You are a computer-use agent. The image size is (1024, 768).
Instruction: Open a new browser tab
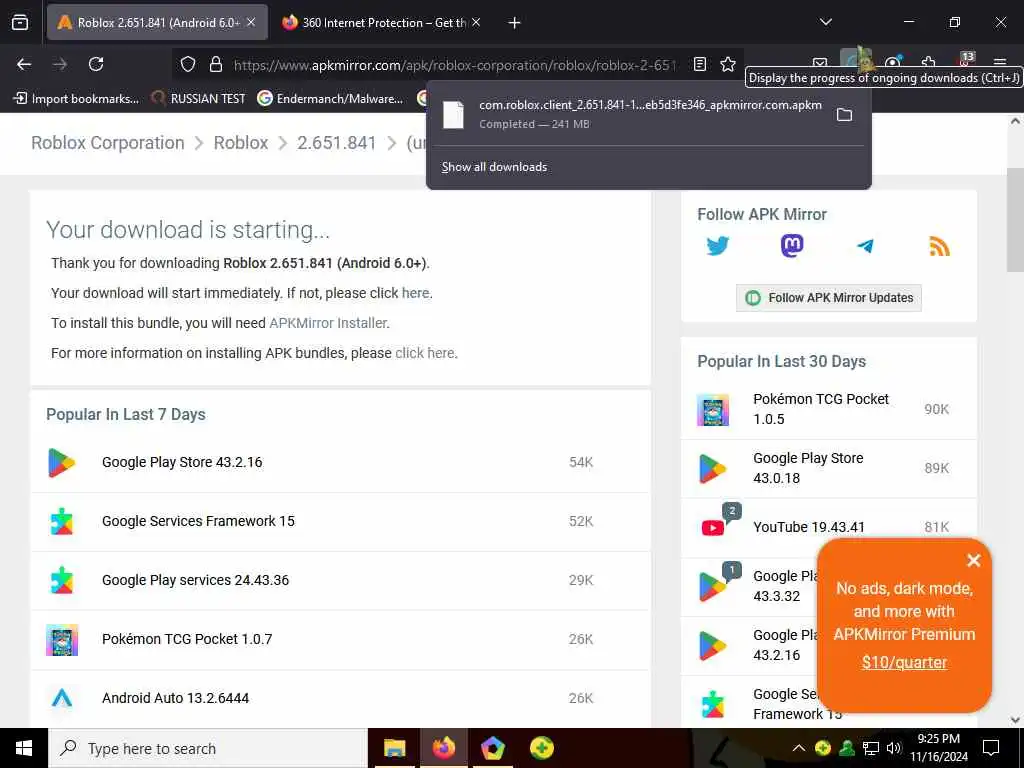point(515,23)
